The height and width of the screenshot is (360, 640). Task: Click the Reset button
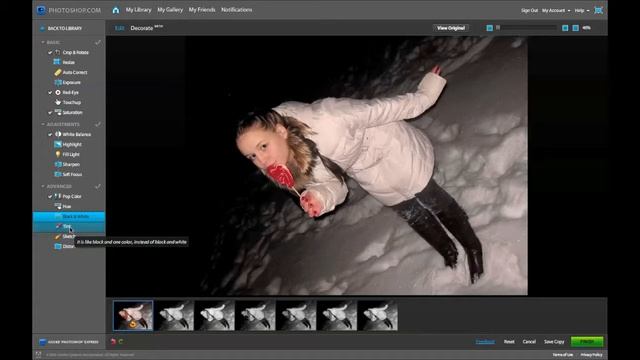point(509,342)
